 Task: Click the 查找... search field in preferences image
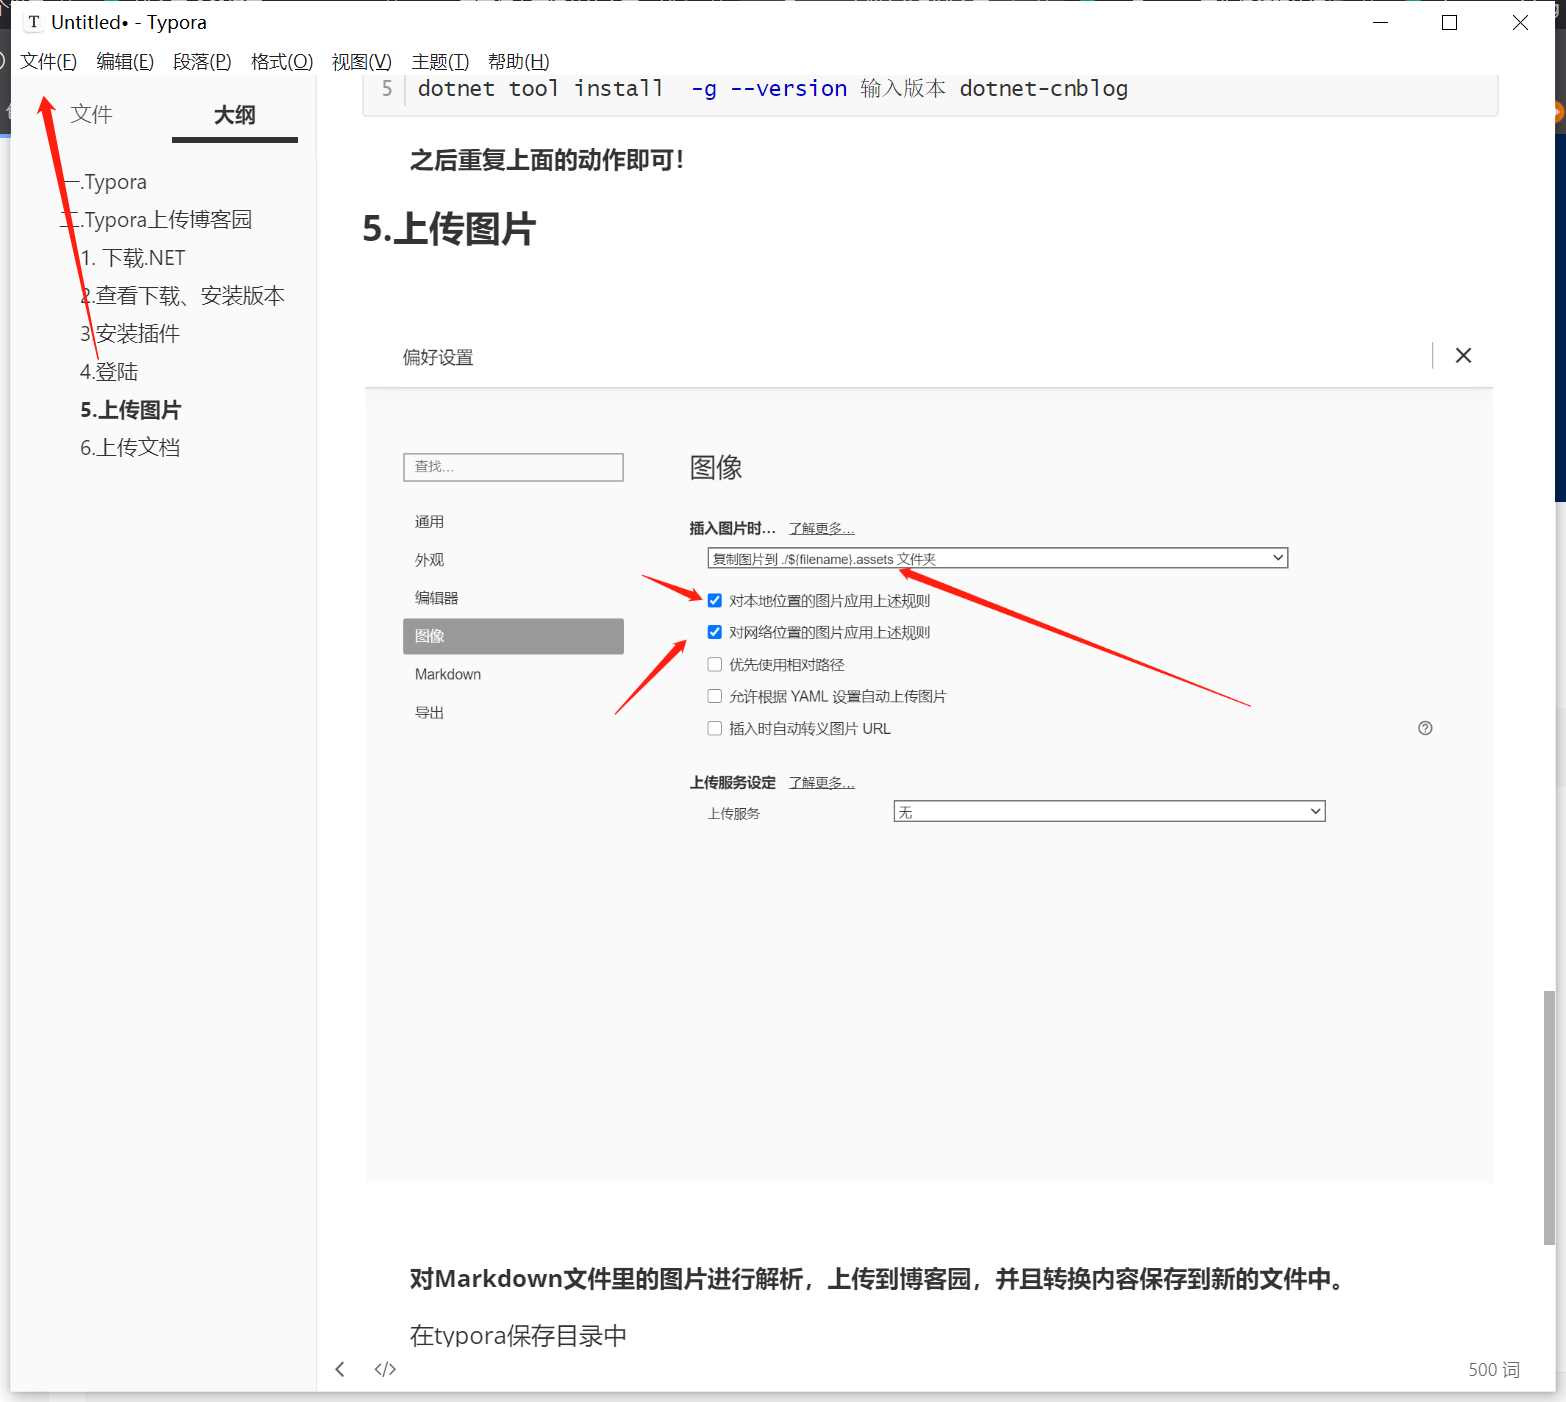[x=513, y=467]
